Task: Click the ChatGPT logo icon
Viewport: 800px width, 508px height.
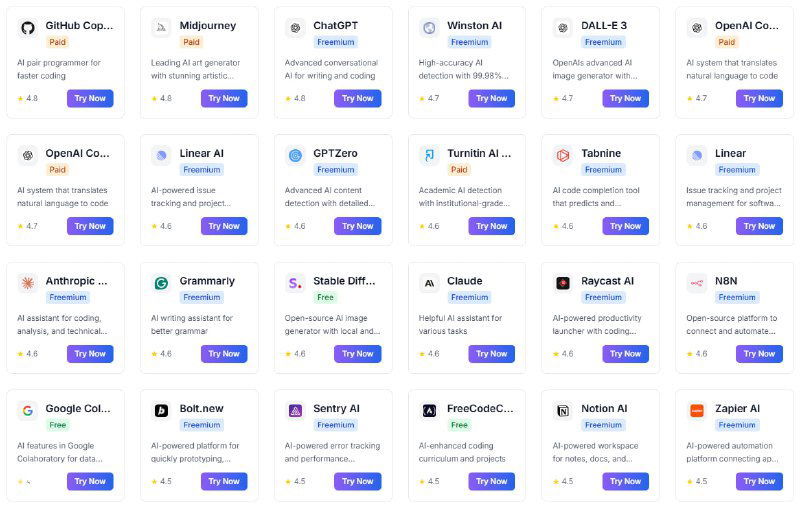Action: click(x=295, y=28)
